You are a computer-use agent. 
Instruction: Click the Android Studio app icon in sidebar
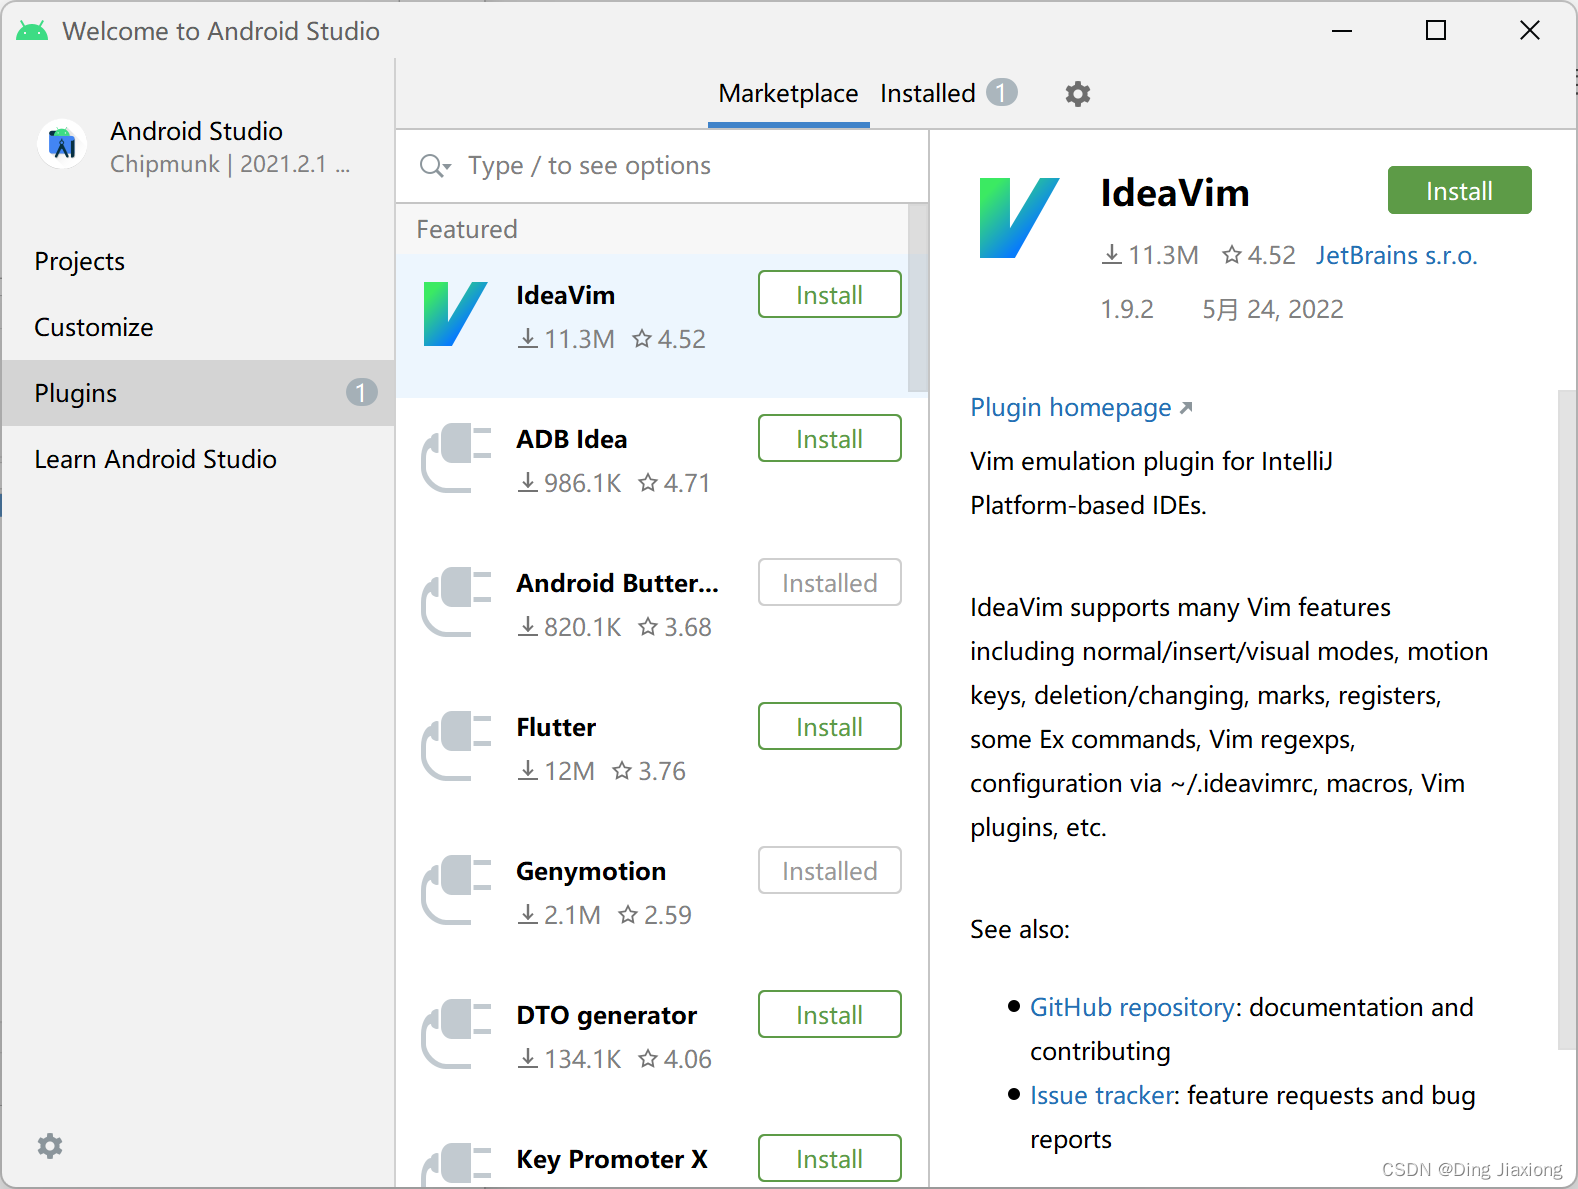pyautogui.click(x=62, y=144)
